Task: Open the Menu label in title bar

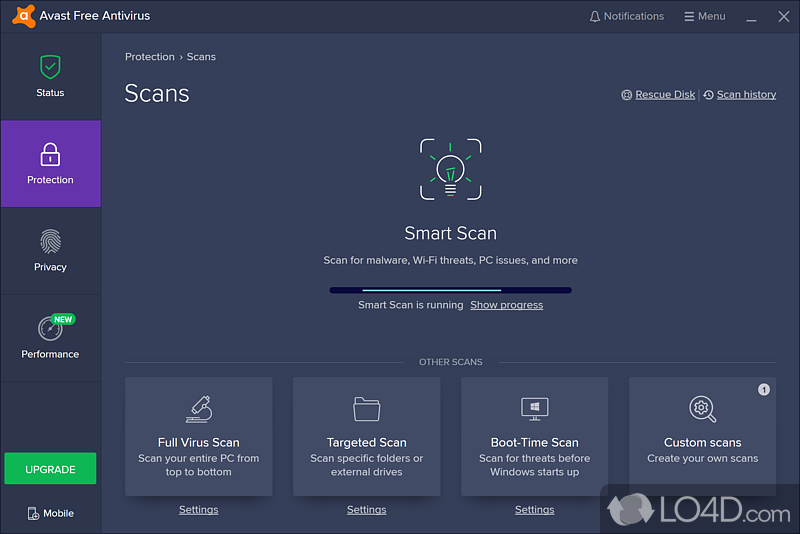Action: coord(711,16)
